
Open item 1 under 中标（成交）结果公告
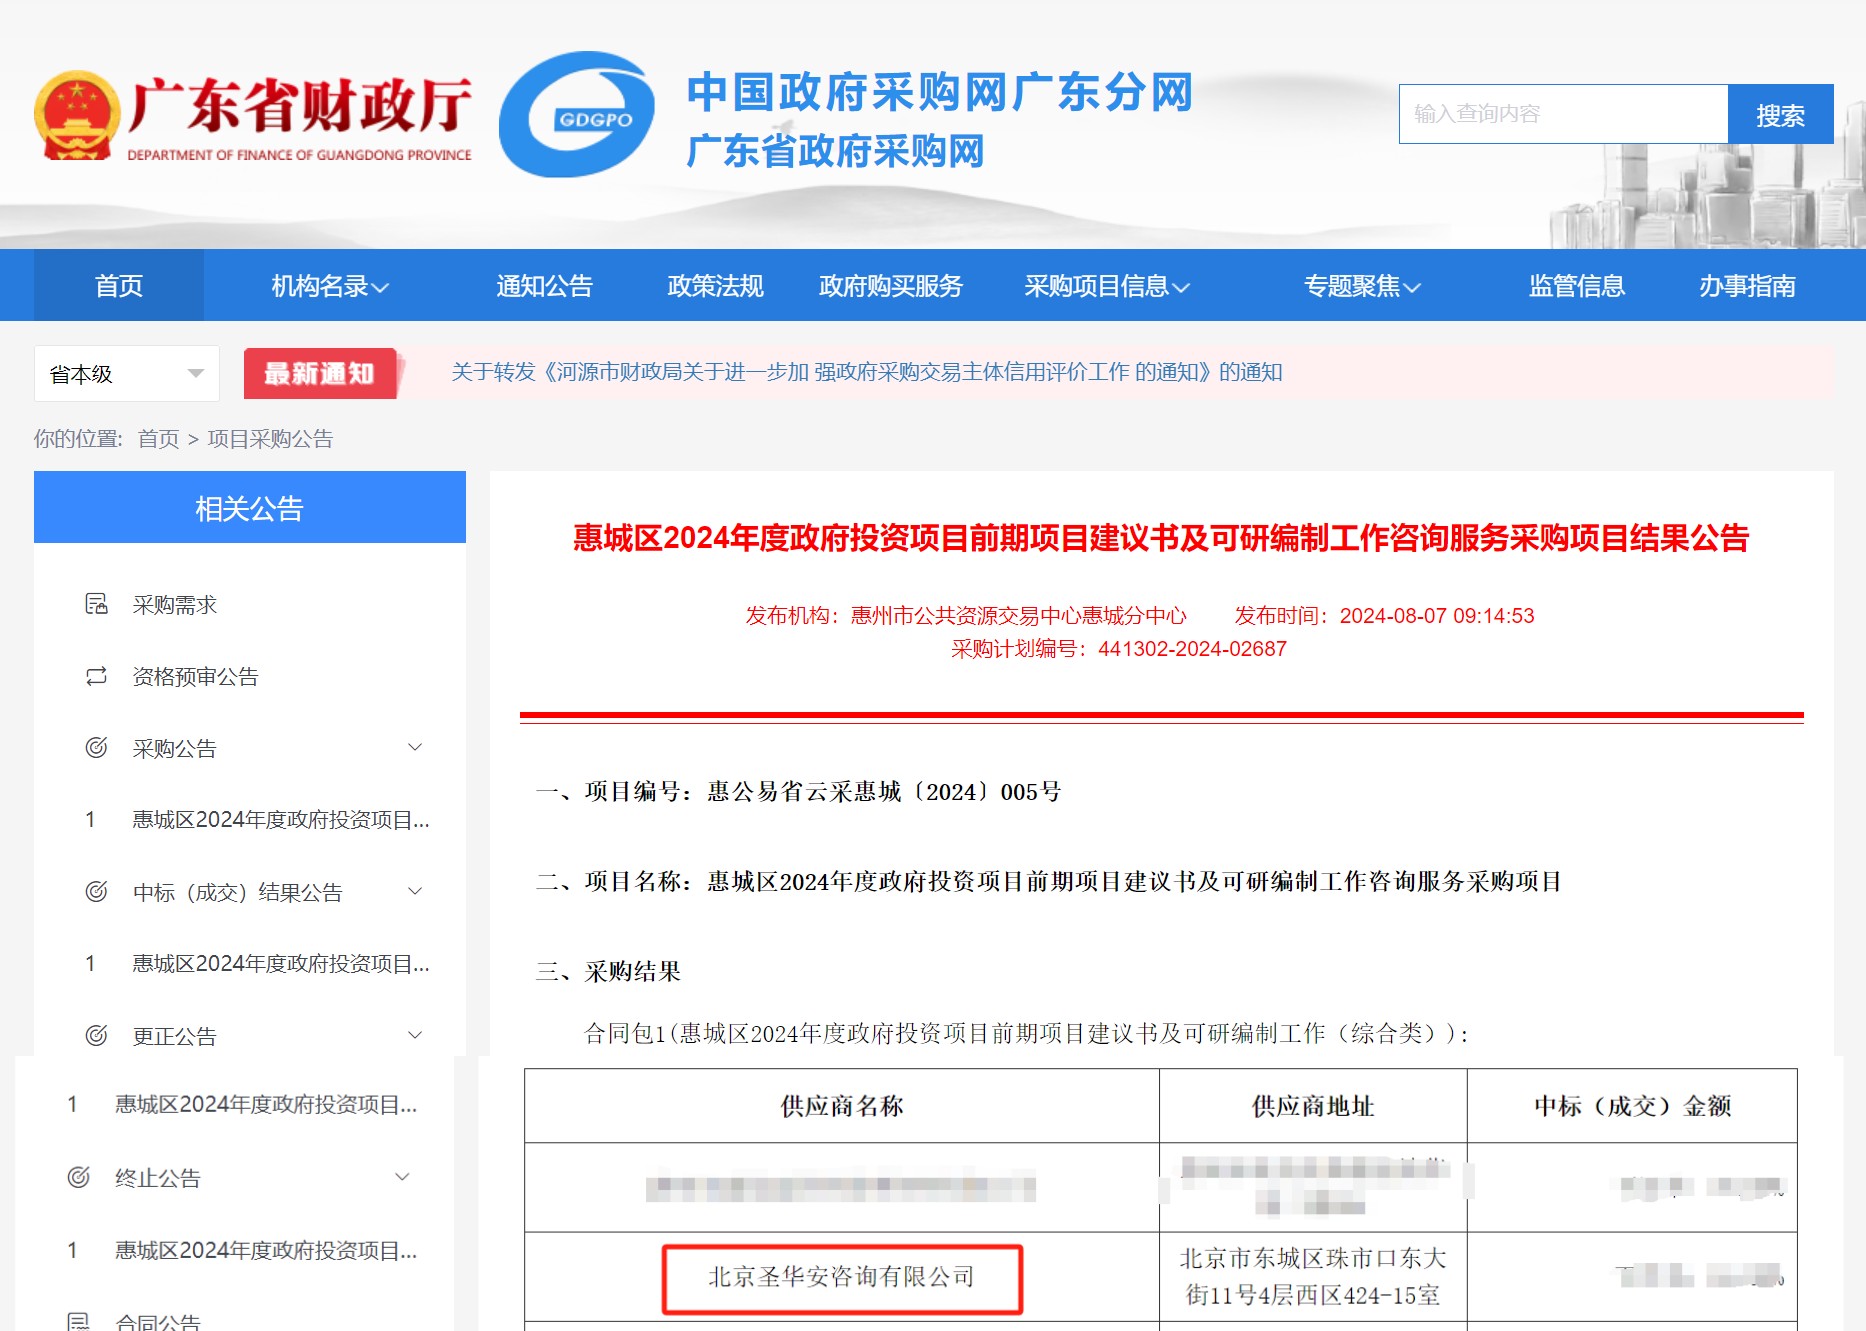(x=281, y=964)
